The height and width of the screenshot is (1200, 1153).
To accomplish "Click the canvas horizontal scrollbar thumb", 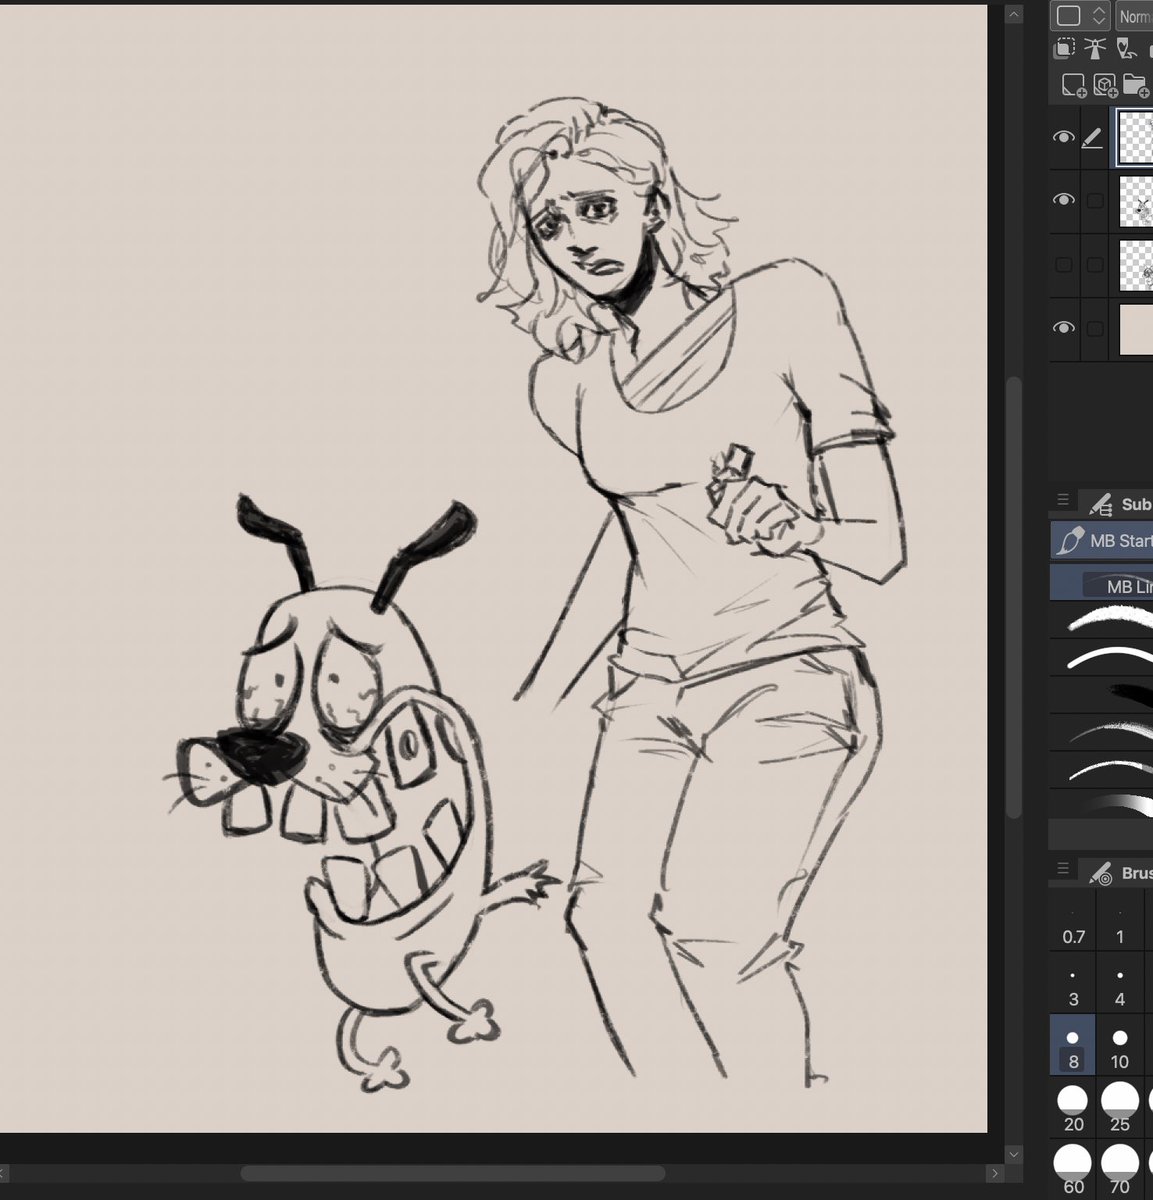I will point(453,1173).
